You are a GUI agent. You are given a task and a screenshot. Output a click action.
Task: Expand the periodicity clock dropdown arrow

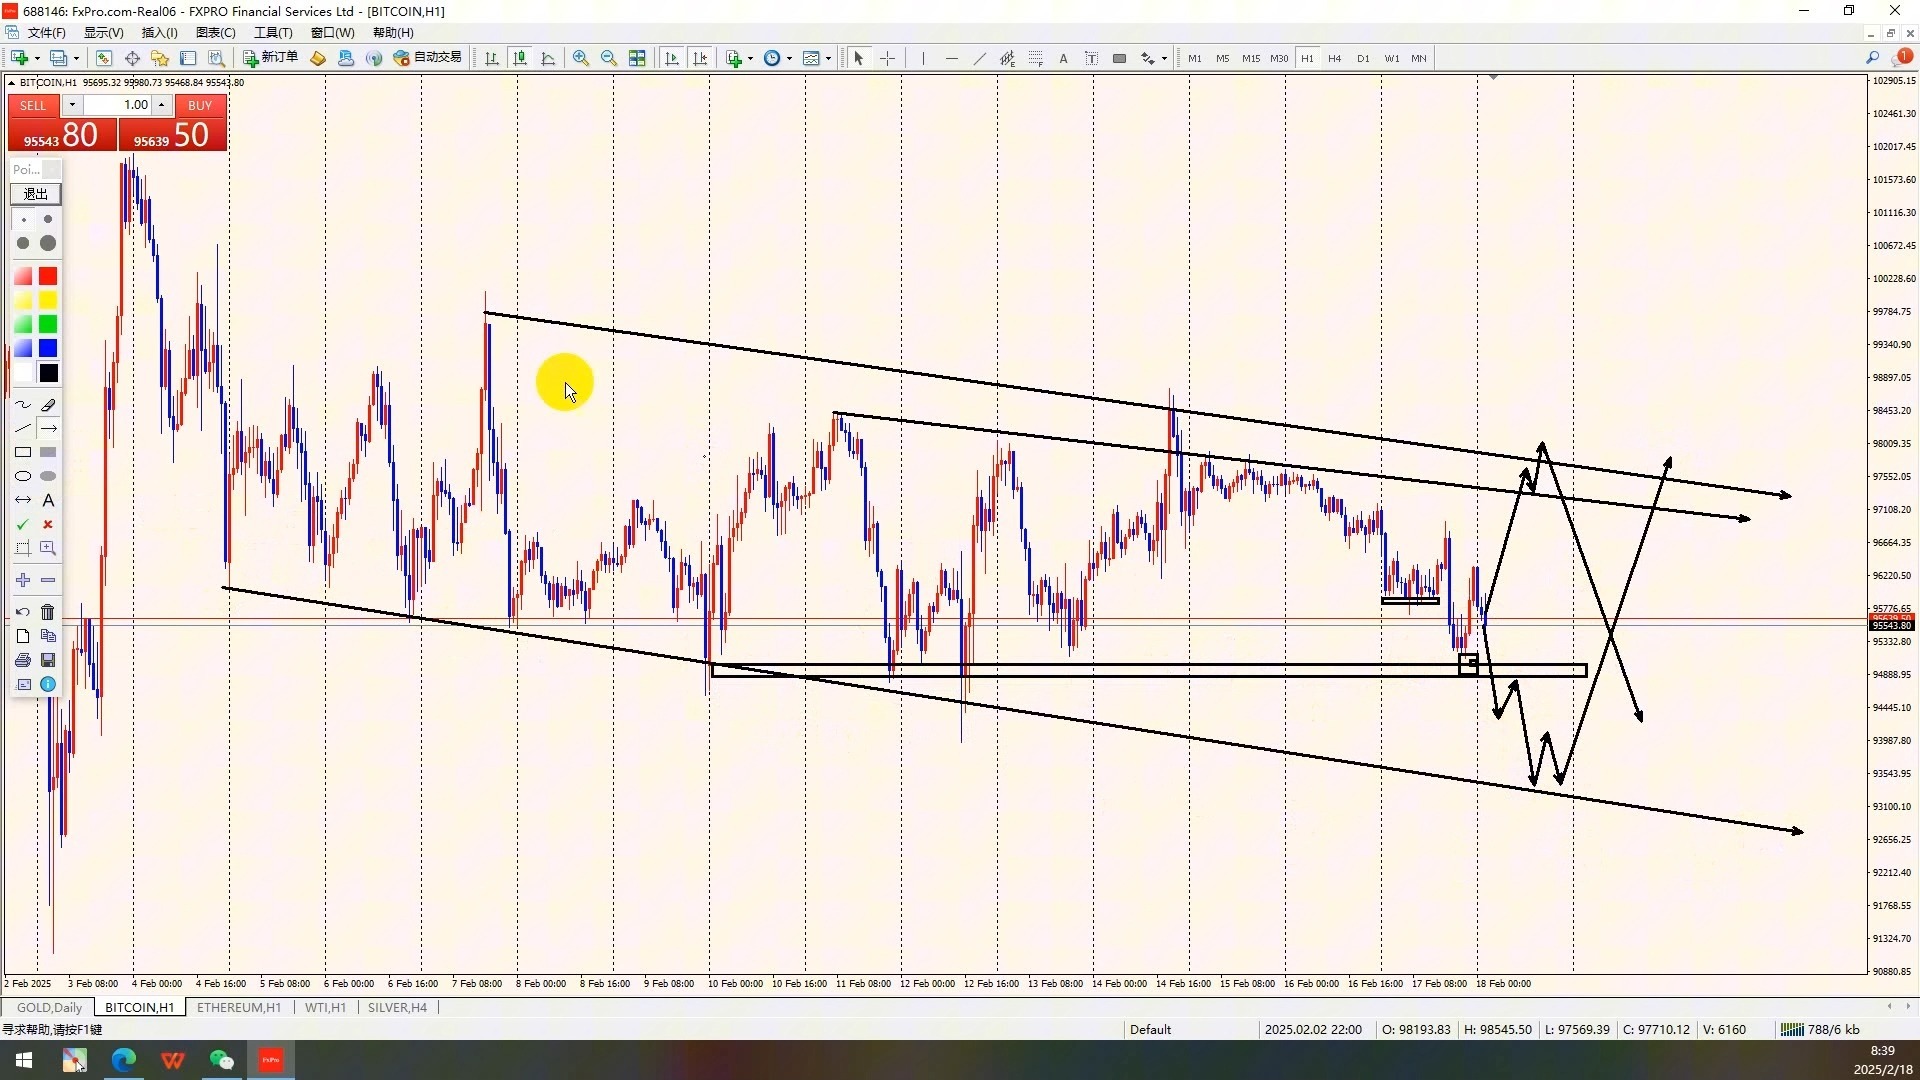click(790, 59)
